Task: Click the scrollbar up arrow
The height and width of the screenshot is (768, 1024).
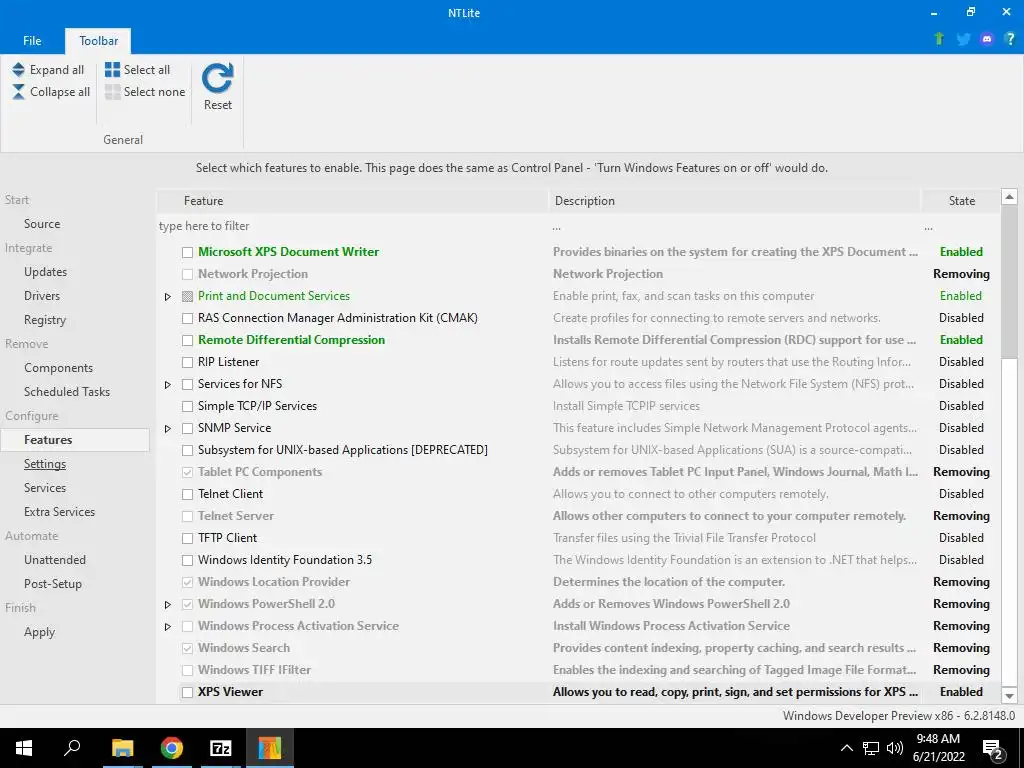Action: point(1009,197)
